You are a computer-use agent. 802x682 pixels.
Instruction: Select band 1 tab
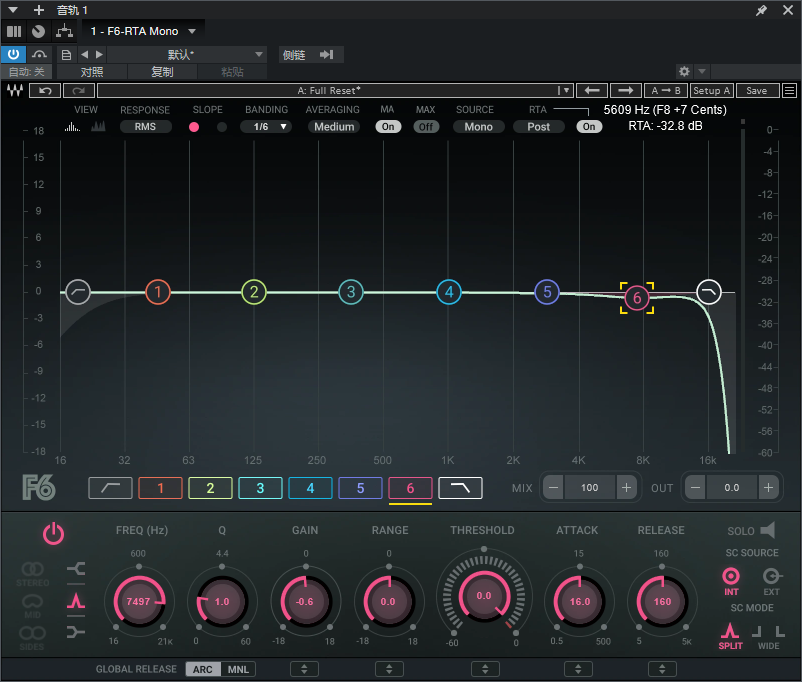click(160, 488)
